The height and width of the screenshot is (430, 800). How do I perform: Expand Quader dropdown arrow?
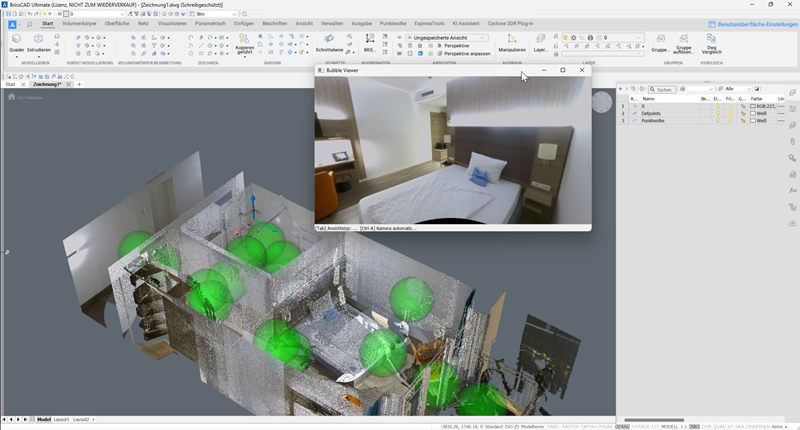pos(16,56)
